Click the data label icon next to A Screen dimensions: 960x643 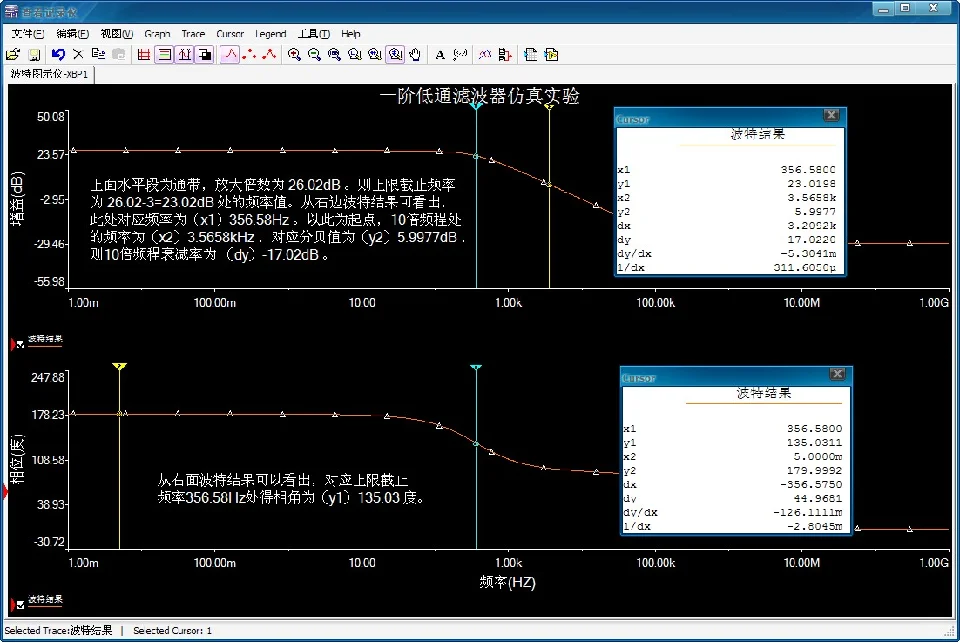point(460,55)
